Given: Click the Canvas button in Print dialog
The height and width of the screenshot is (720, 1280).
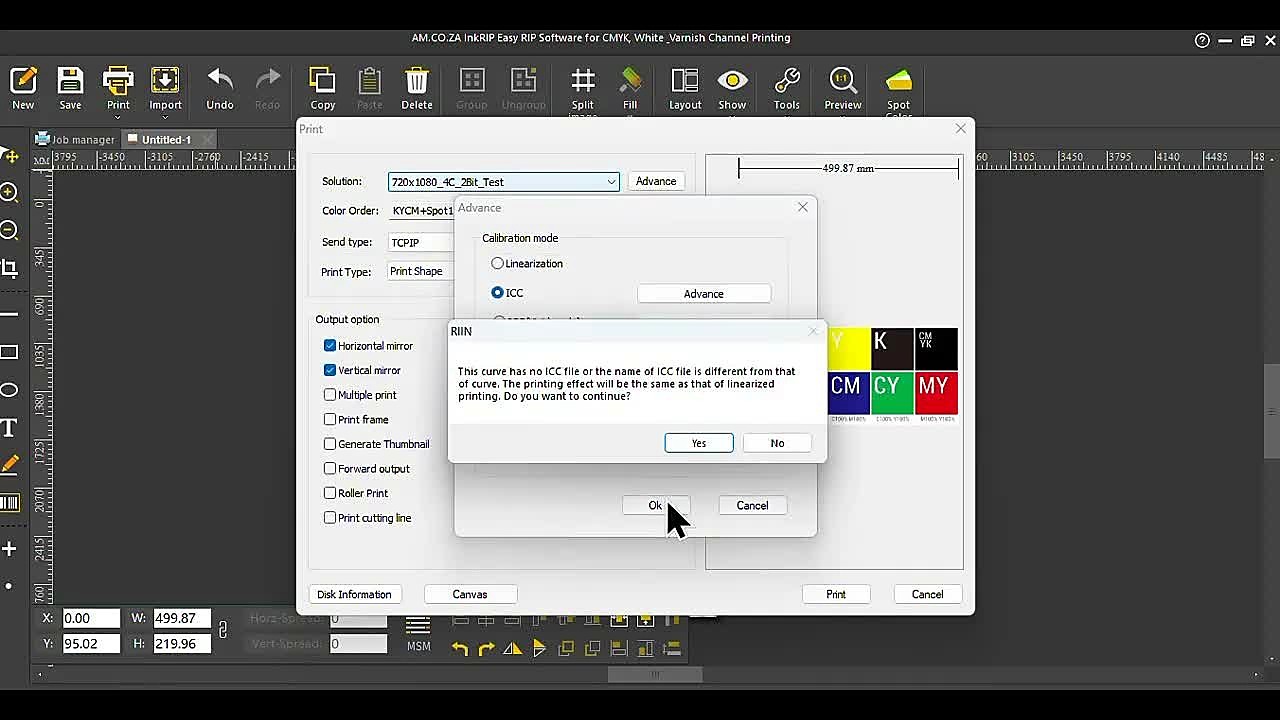Looking at the screenshot, I should [470, 594].
